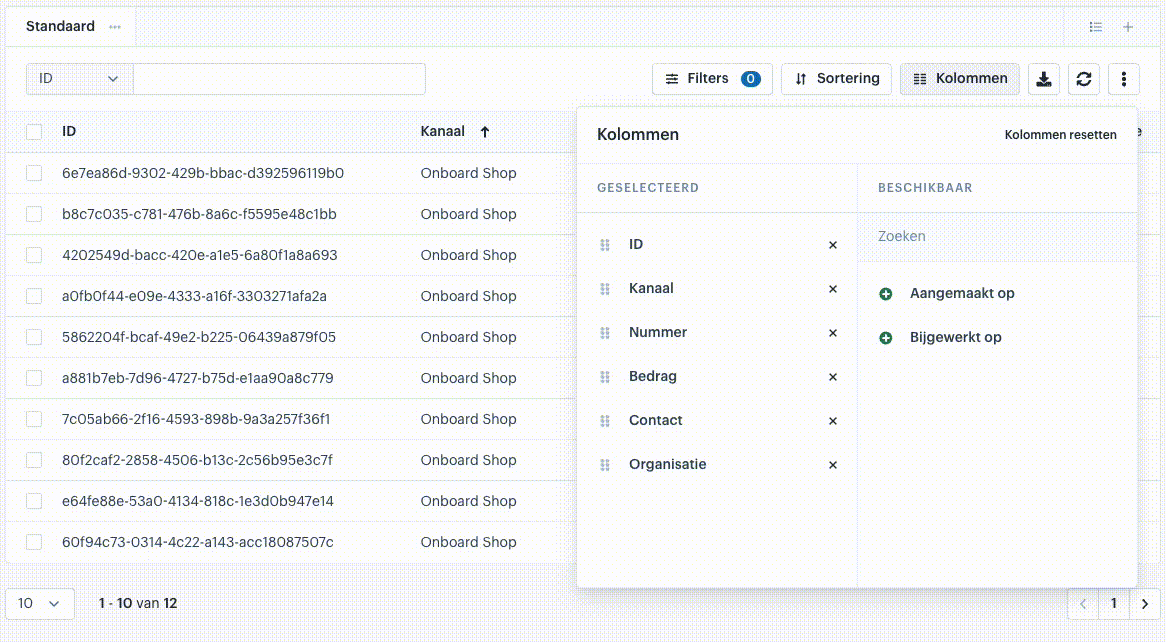This screenshot has width=1166, height=642.
Task: Click the ID column header
Action: point(69,132)
